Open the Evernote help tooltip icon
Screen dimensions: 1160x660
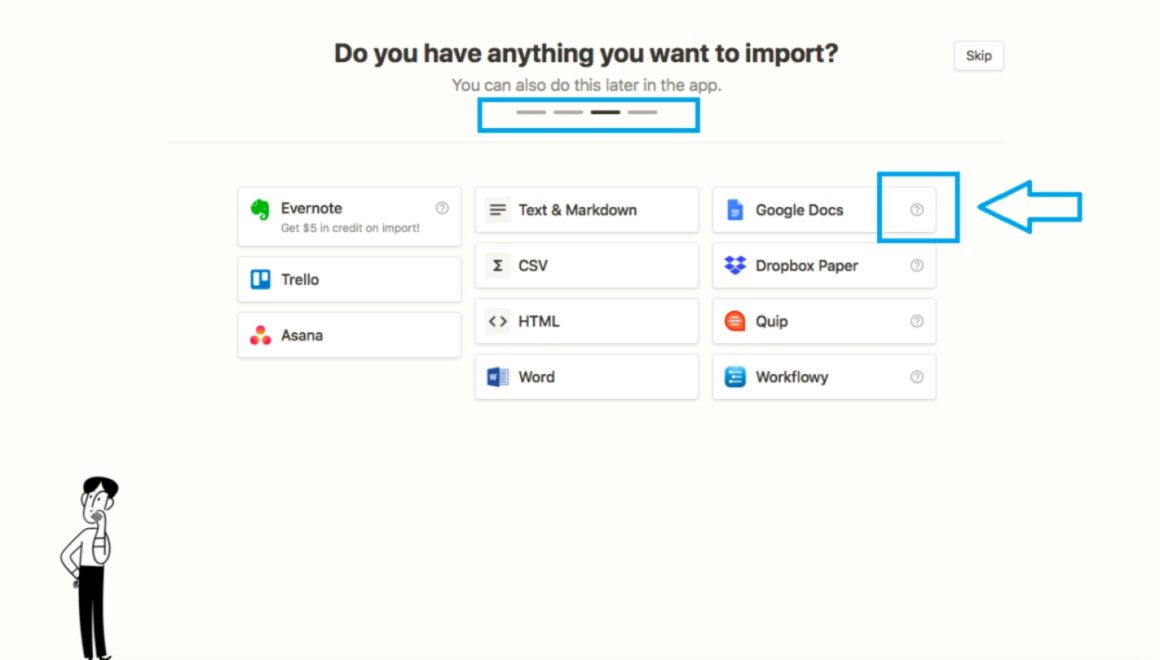[x=440, y=206]
